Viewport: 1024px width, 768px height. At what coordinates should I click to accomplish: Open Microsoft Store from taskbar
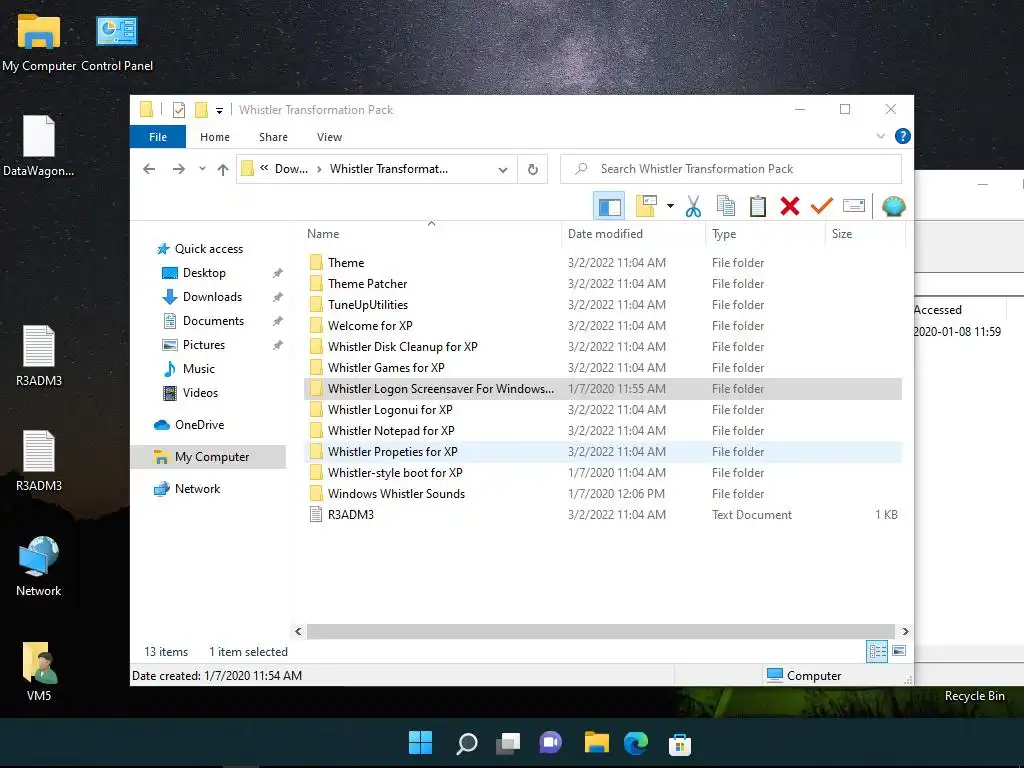(680, 744)
